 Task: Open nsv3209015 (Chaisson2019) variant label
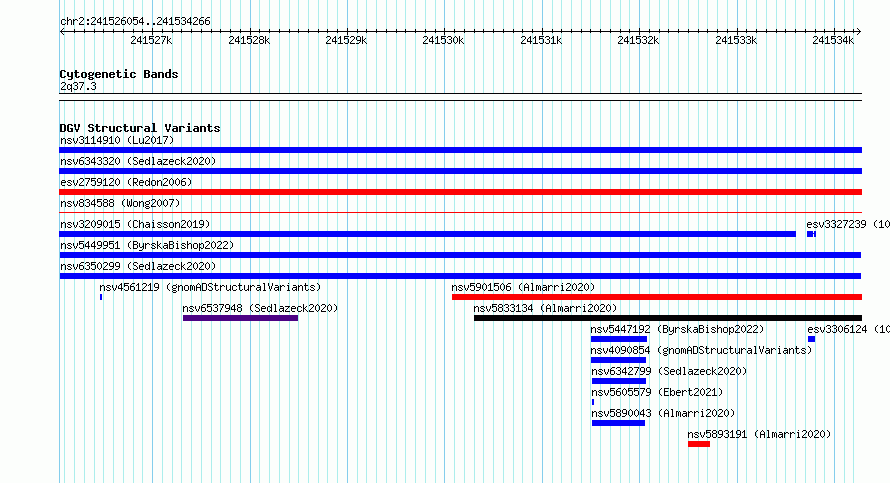135,224
